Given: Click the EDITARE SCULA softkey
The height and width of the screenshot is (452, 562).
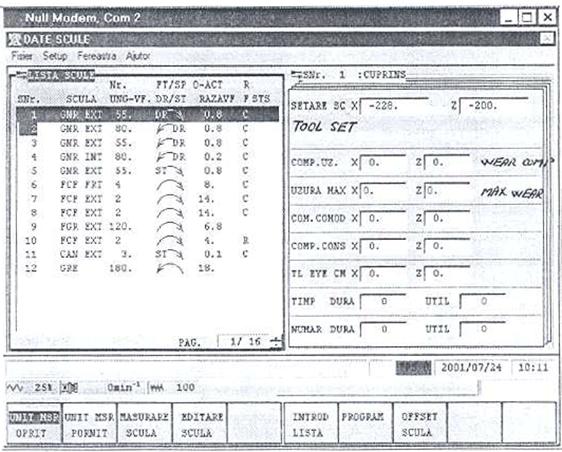Looking at the screenshot, I should (x=200, y=424).
